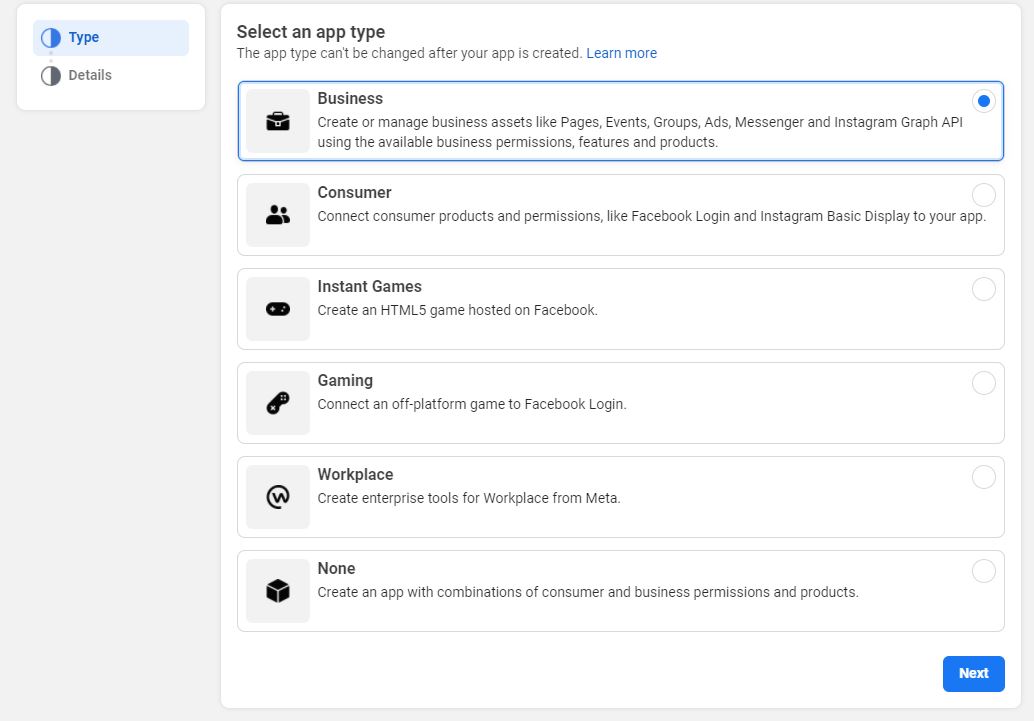This screenshot has width=1034, height=721.
Task: Click the Business briefcase icon
Action: pos(277,121)
